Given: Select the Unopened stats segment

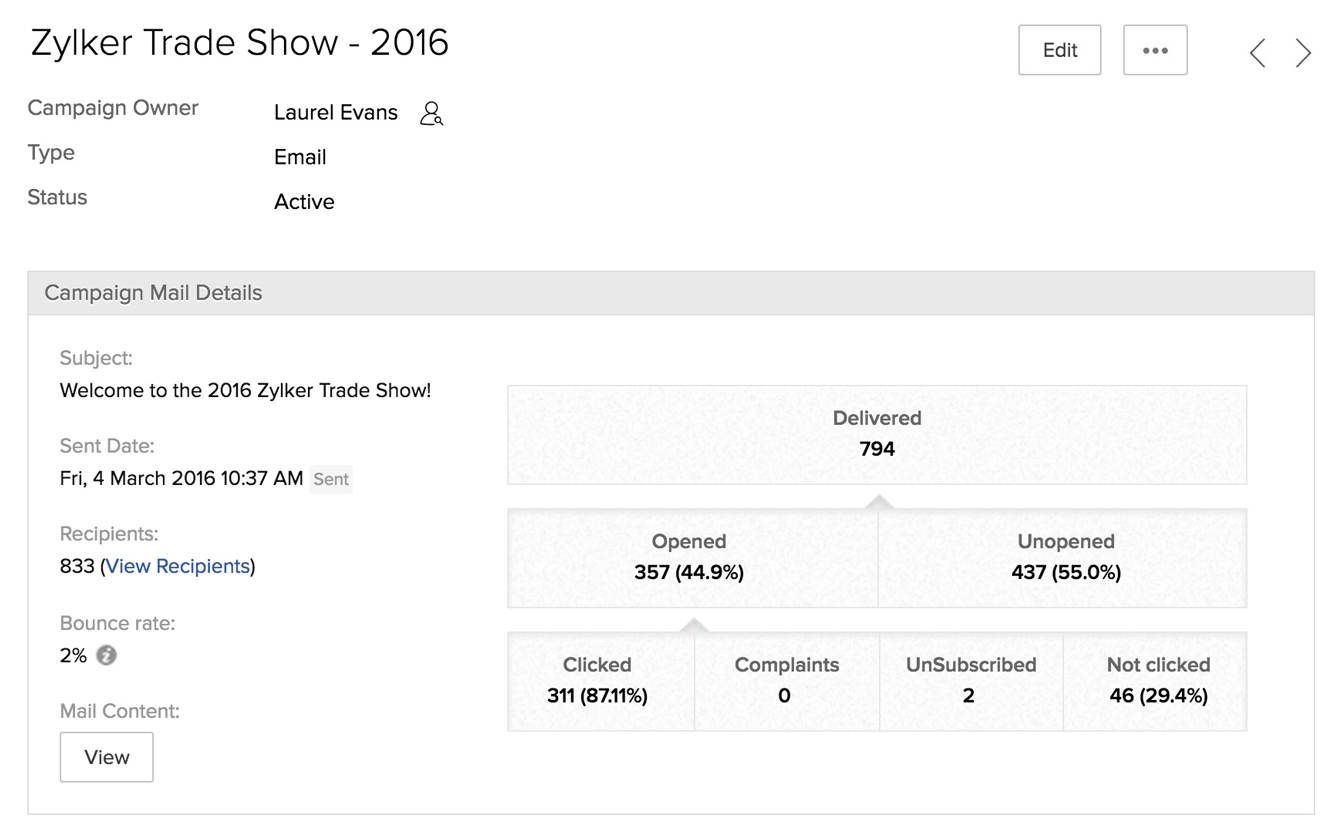Looking at the screenshot, I should coord(1065,557).
